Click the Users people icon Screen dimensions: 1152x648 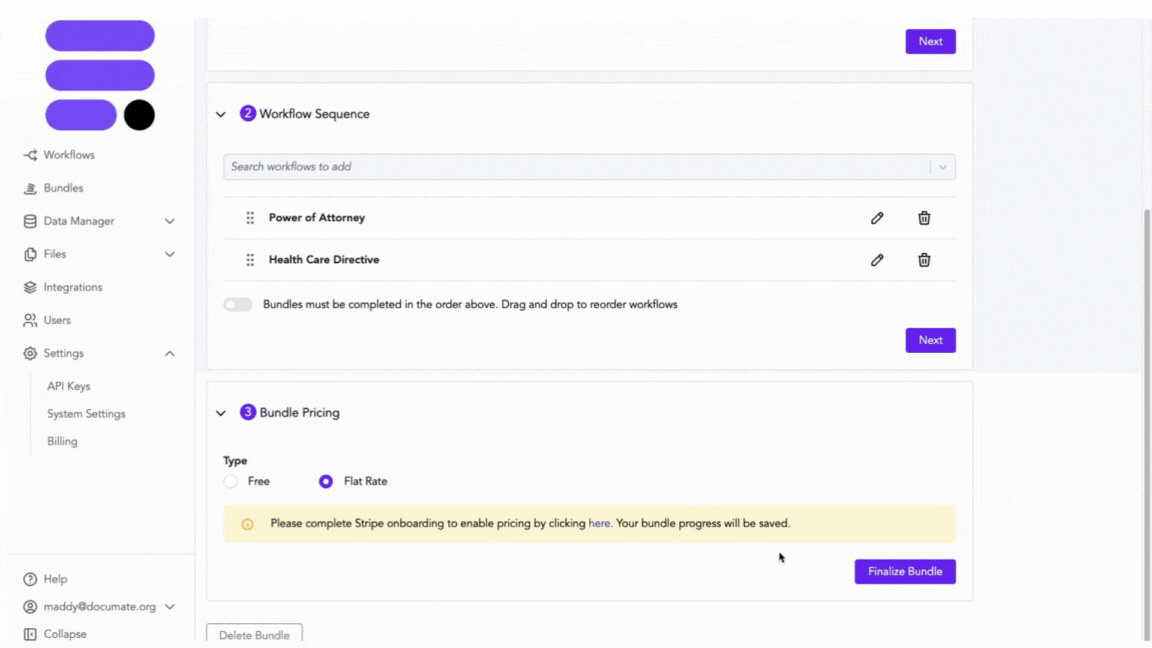pyautogui.click(x=30, y=320)
